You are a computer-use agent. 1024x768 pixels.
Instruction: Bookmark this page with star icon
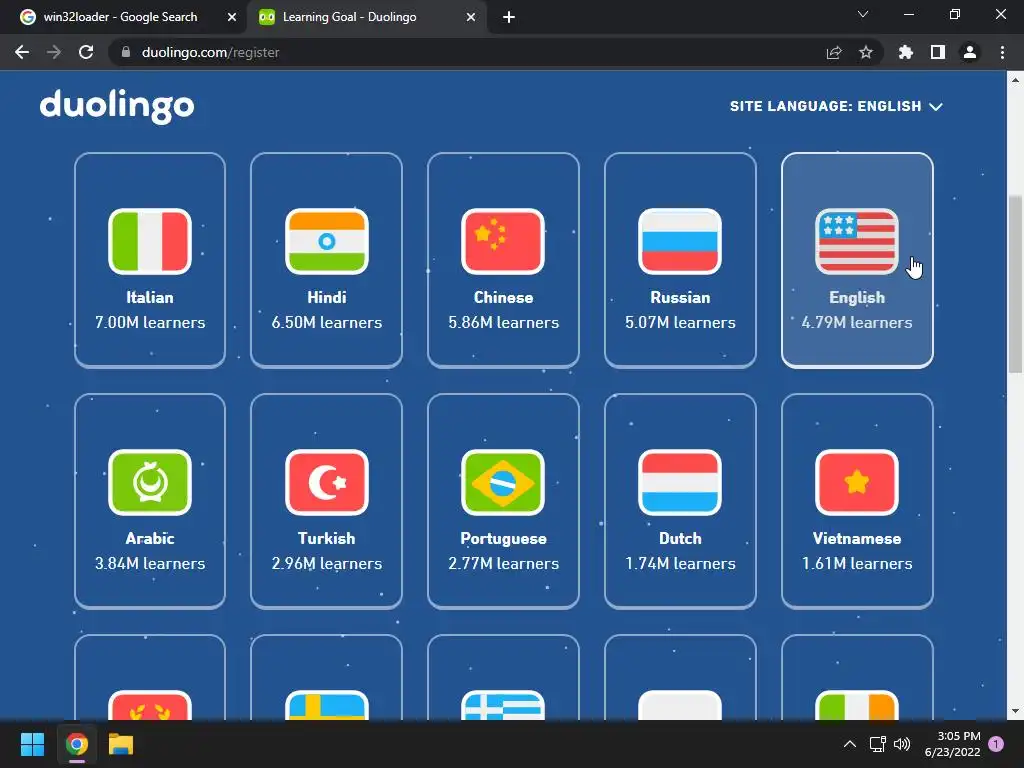coord(866,52)
